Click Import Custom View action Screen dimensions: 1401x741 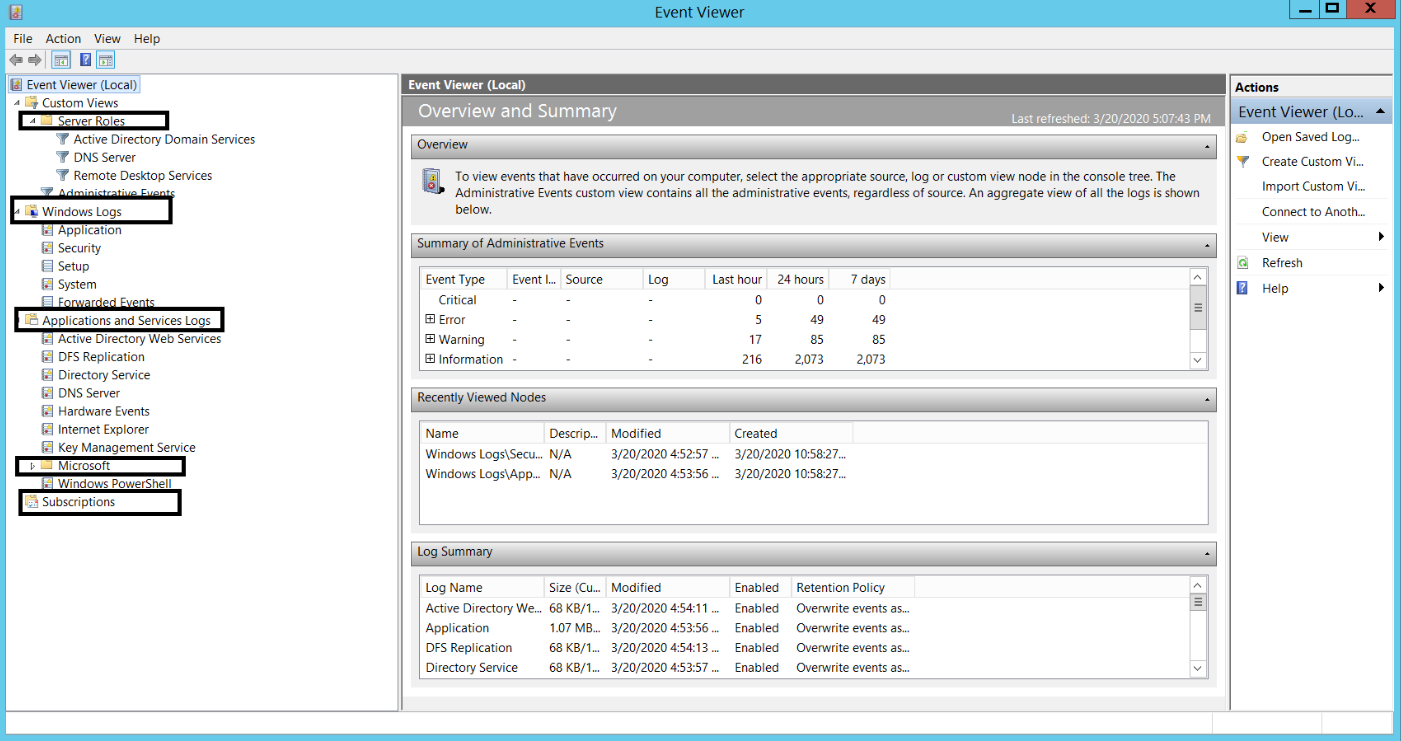[x=1311, y=186]
